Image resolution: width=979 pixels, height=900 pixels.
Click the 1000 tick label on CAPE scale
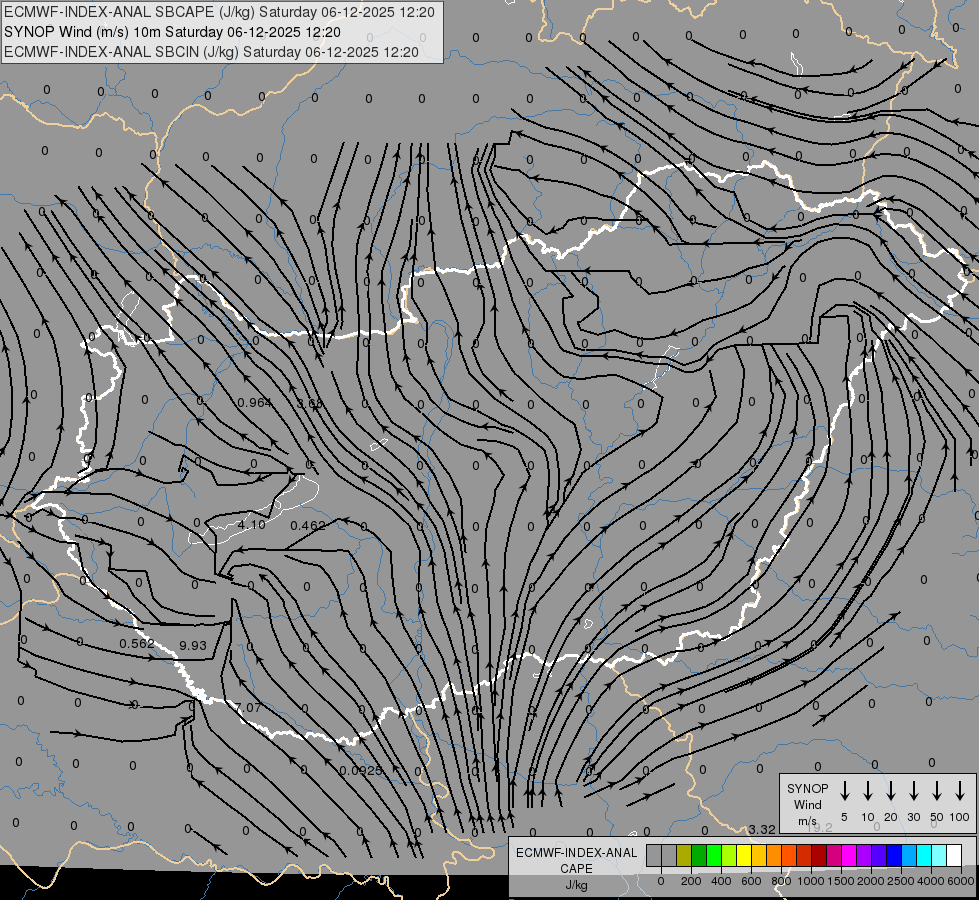click(x=811, y=881)
